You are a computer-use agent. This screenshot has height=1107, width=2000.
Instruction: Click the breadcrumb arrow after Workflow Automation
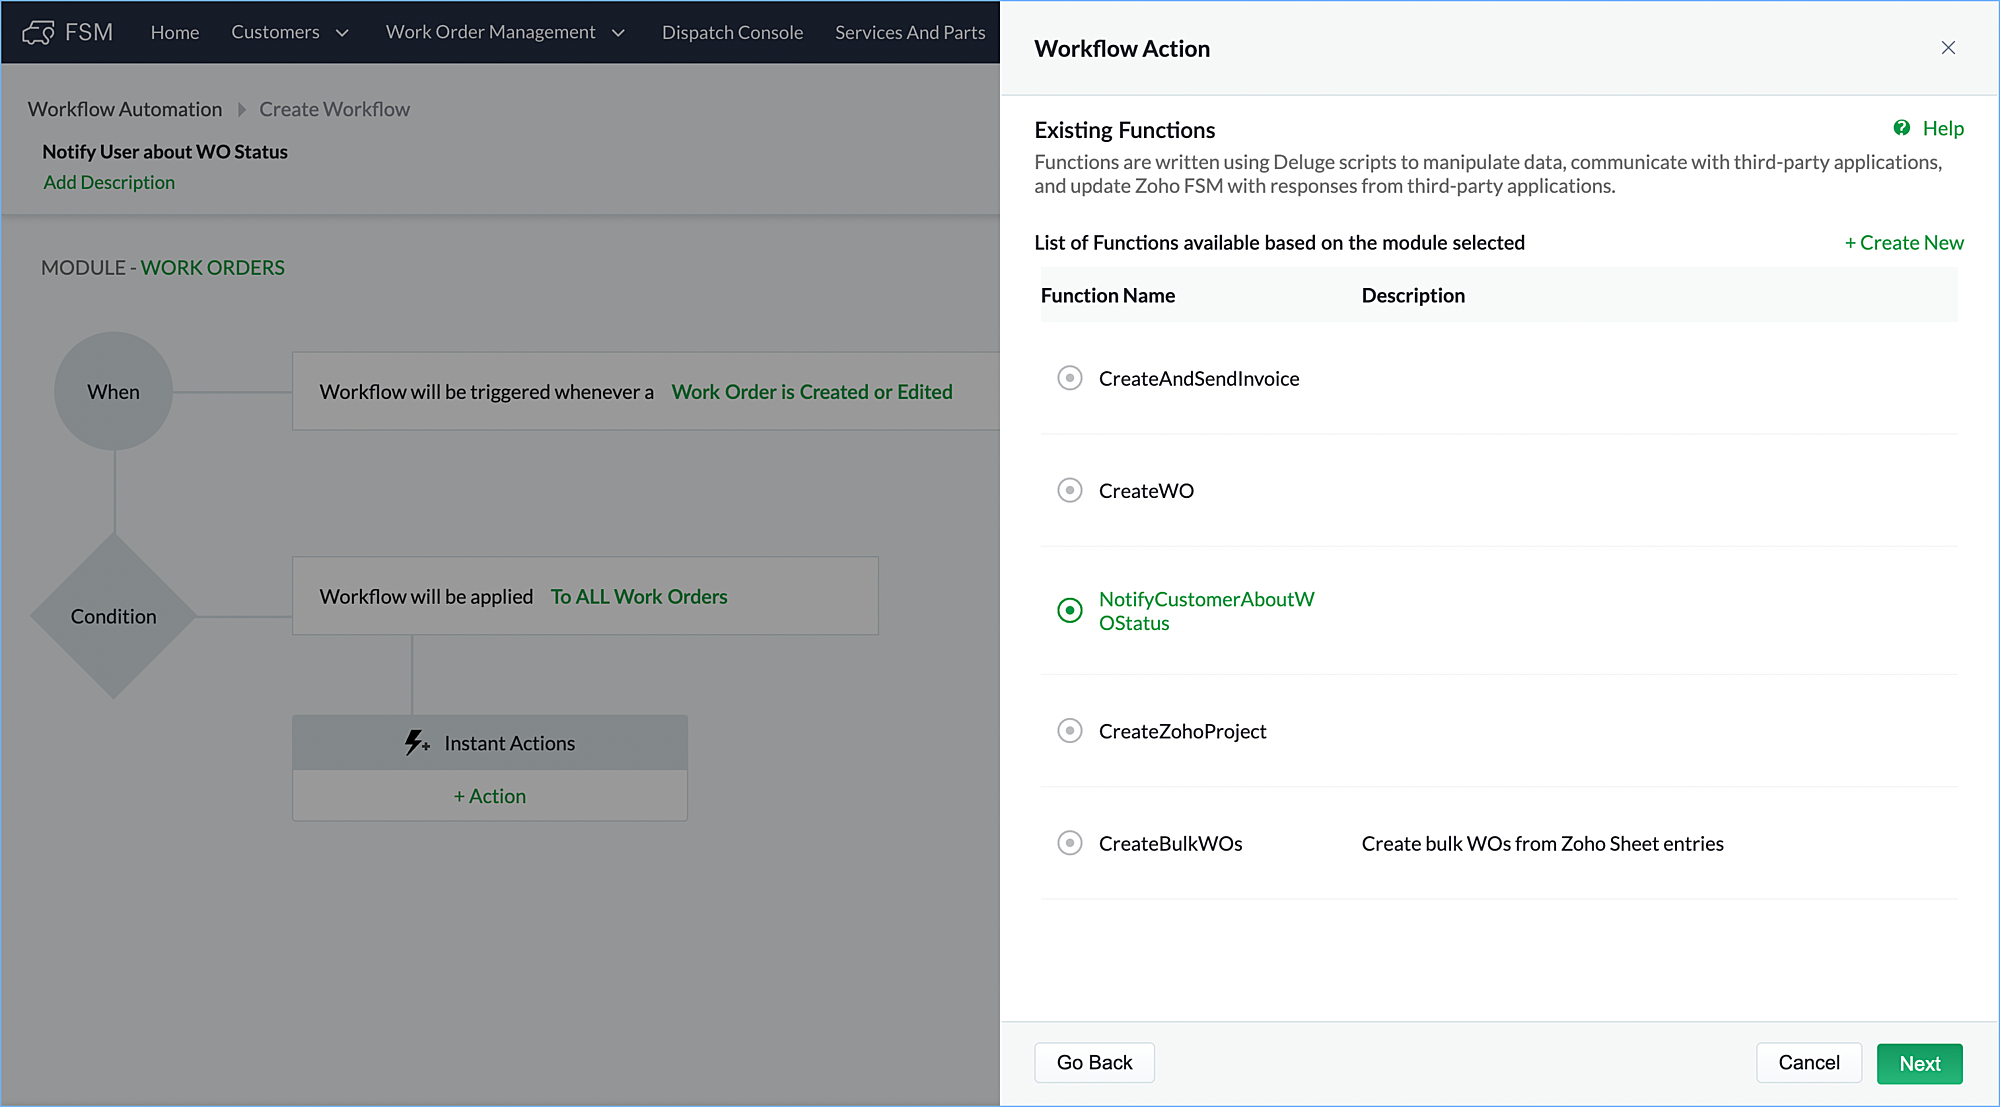point(241,110)
